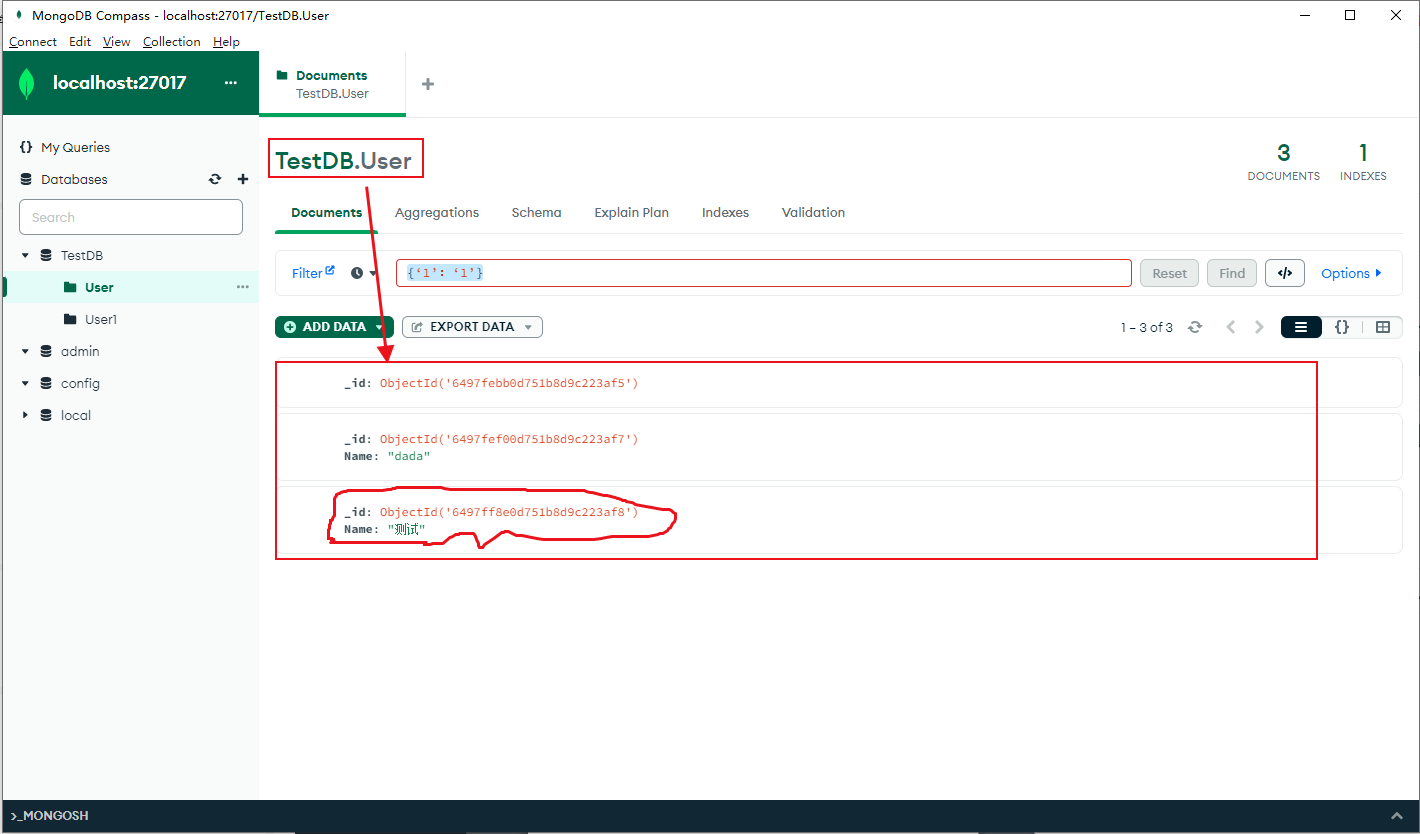This screenshot has width=1420, height=834.
Task: Click the filter query input field
Action: pos(764,273)
